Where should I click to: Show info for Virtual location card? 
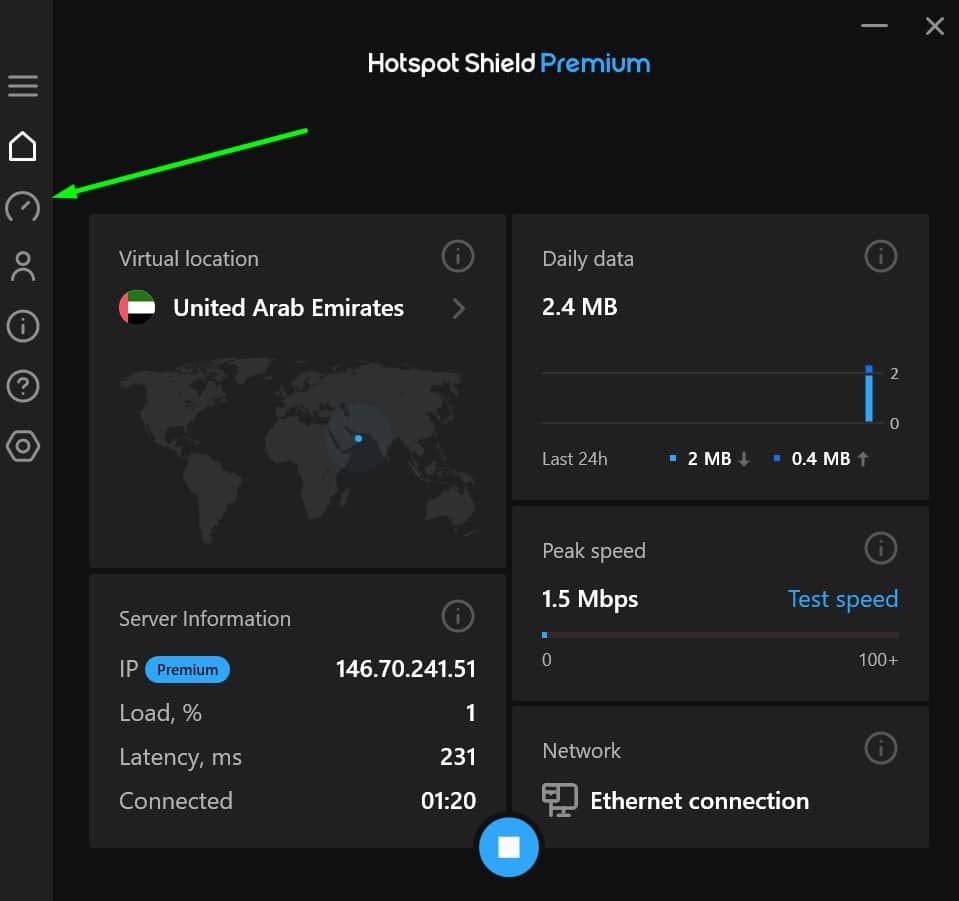click(457, 256)
